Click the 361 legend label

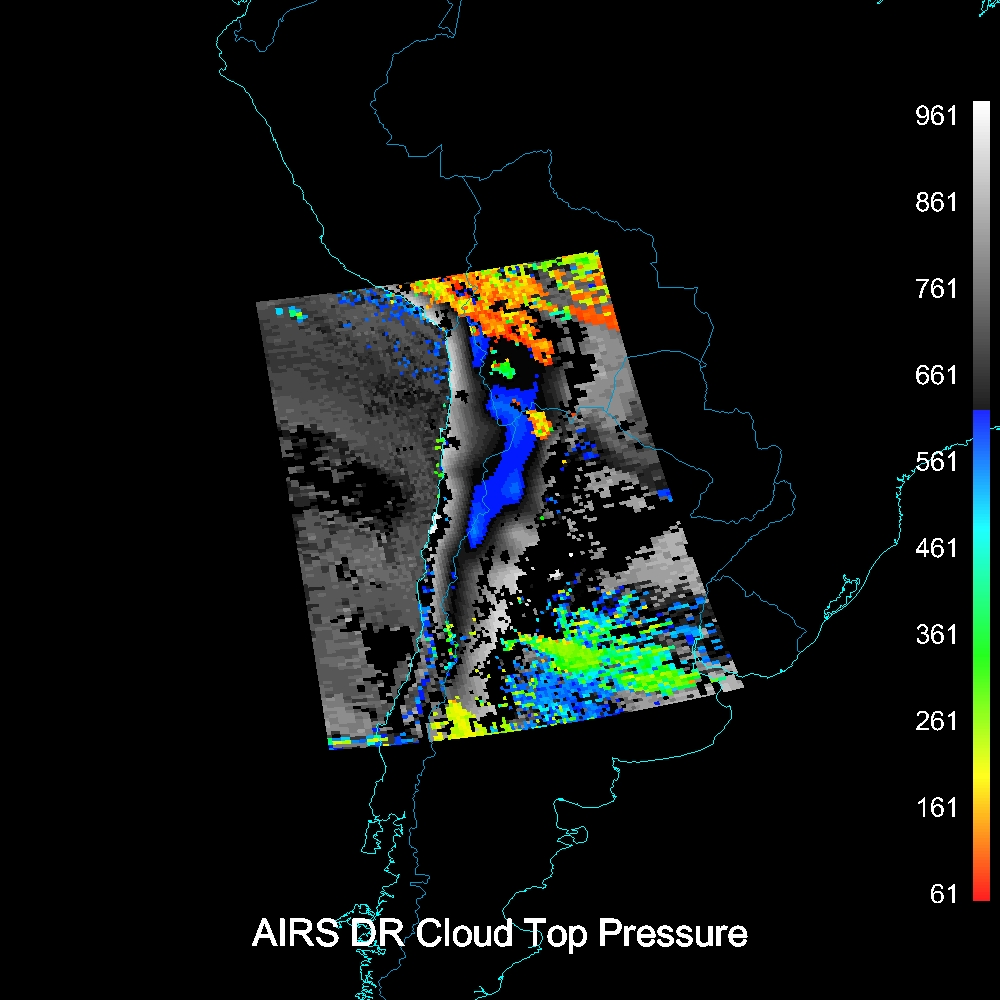936,635
